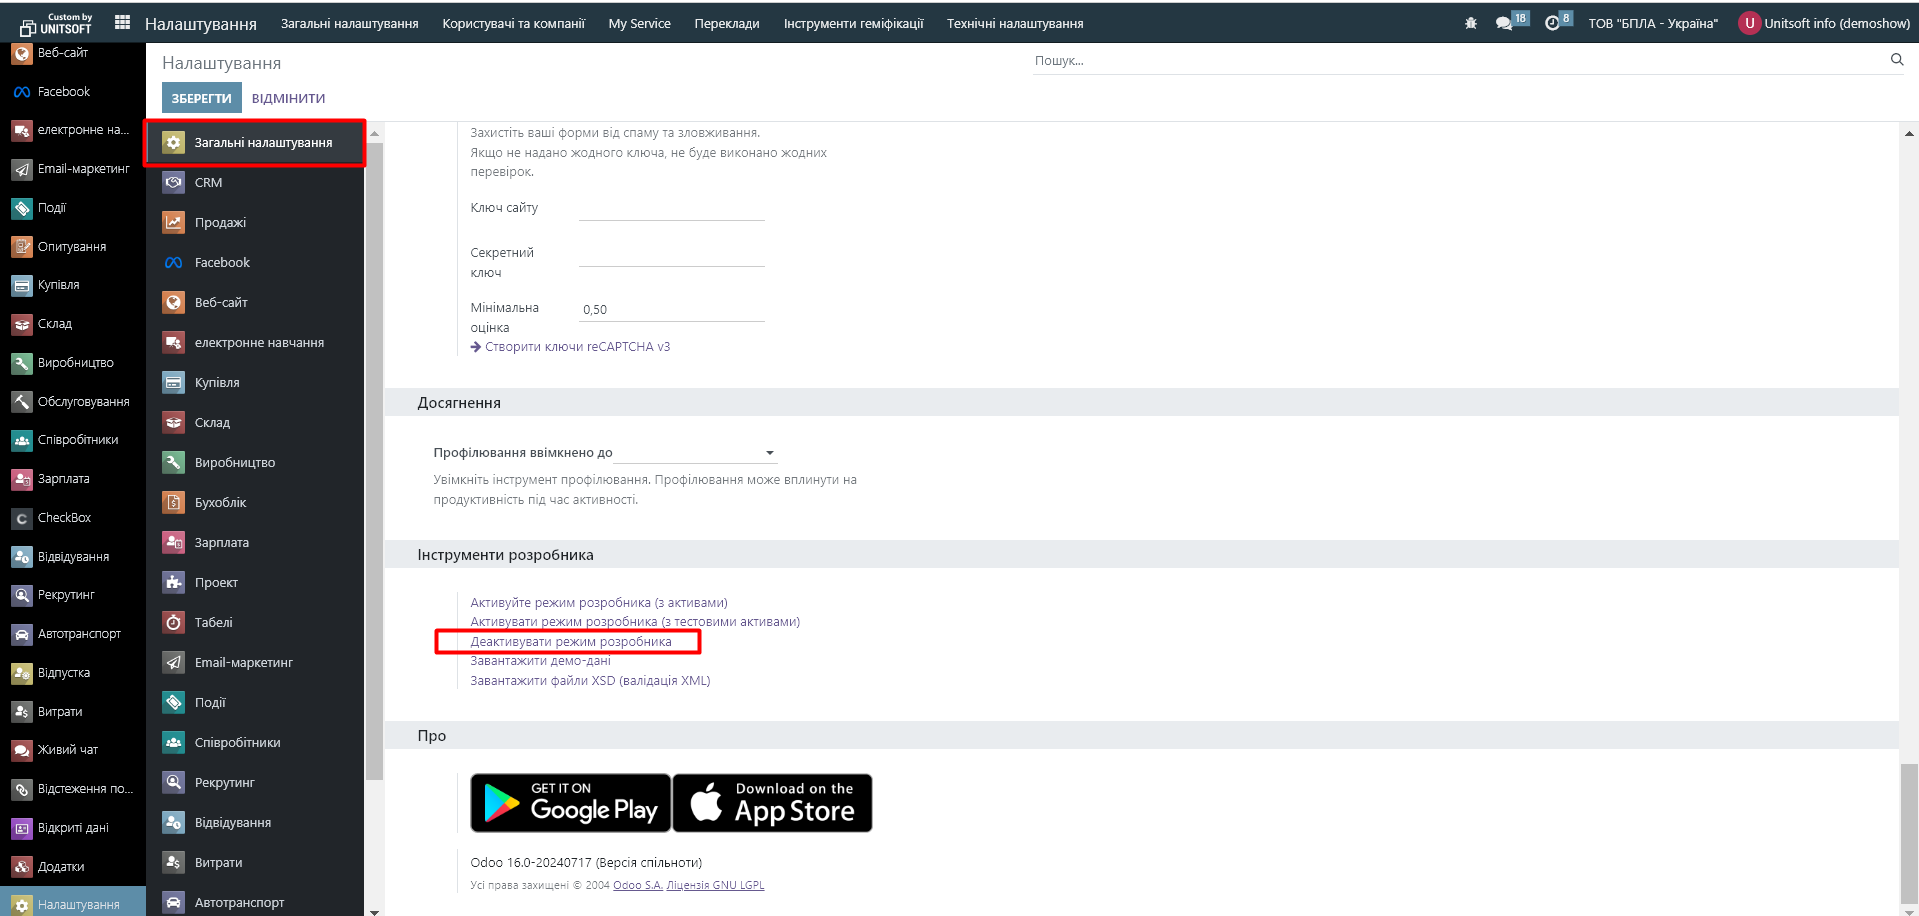
Task: Open the conversations chat icon
Action: [x=1504, y=23]
